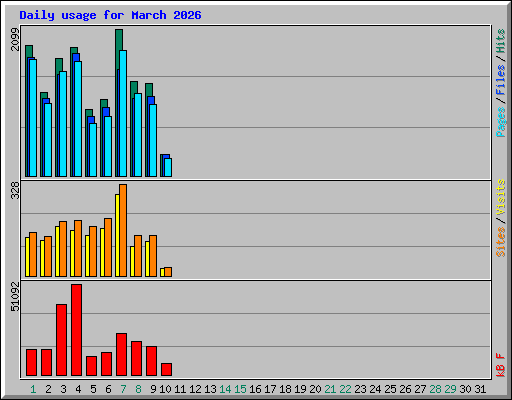Select the red KB bar for day 3
The height and width of the screenshot is (400, 512).
click(61, 340)
